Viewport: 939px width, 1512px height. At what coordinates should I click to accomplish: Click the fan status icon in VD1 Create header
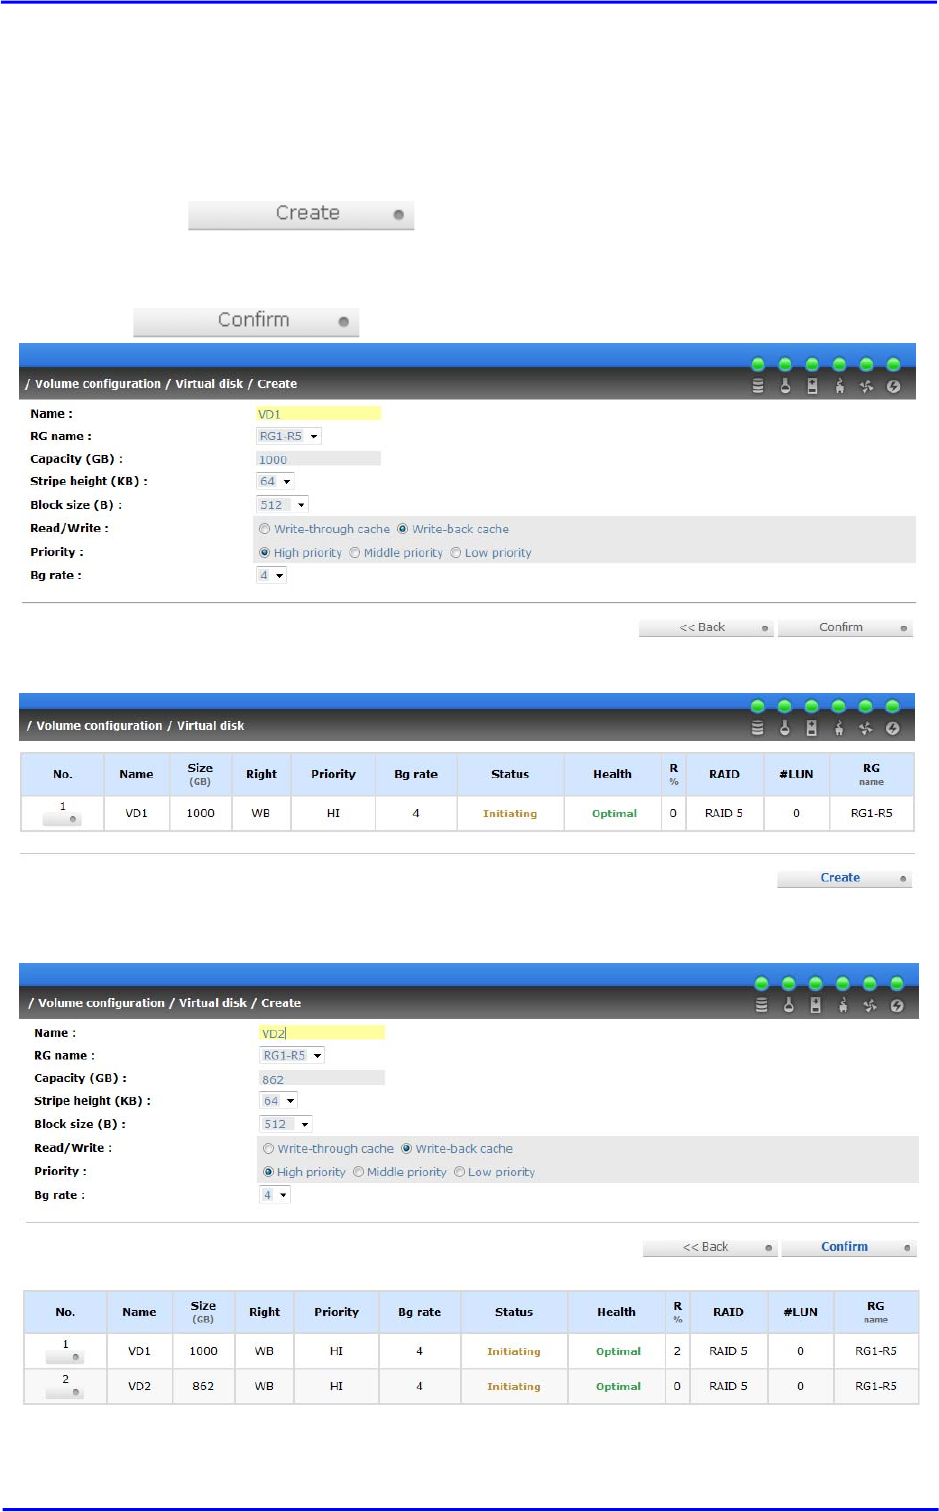click(866, 386)
